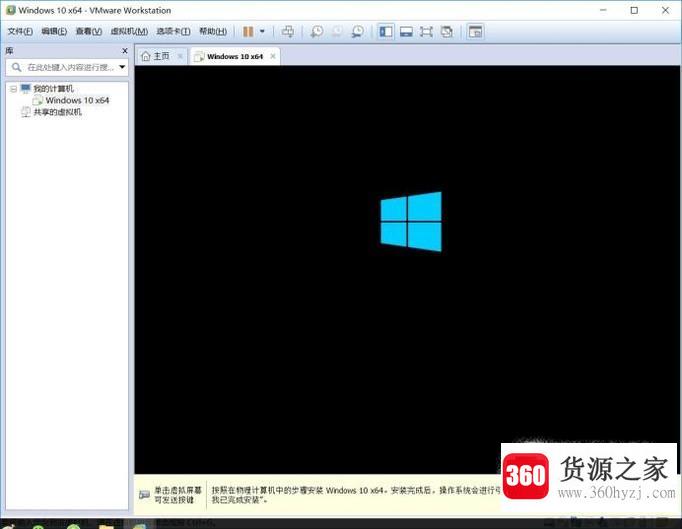Click the install Windows 10 x64 instruction text
Viewport: 682px width, 529px height.
[356, 495]
